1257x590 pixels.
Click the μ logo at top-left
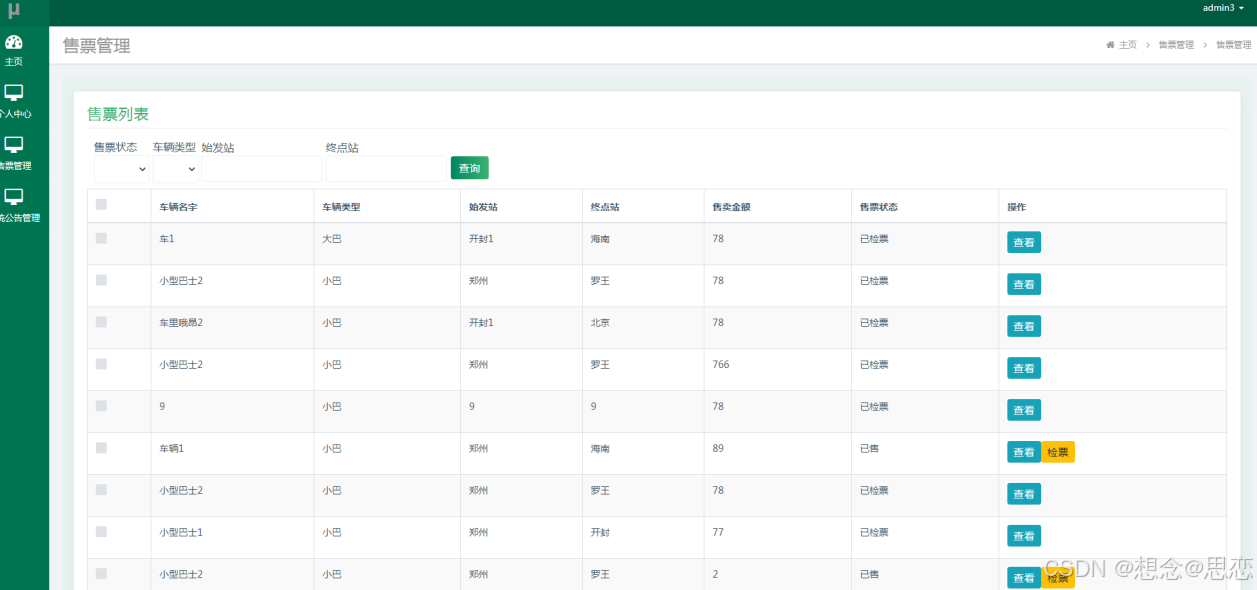pos(14,11)
